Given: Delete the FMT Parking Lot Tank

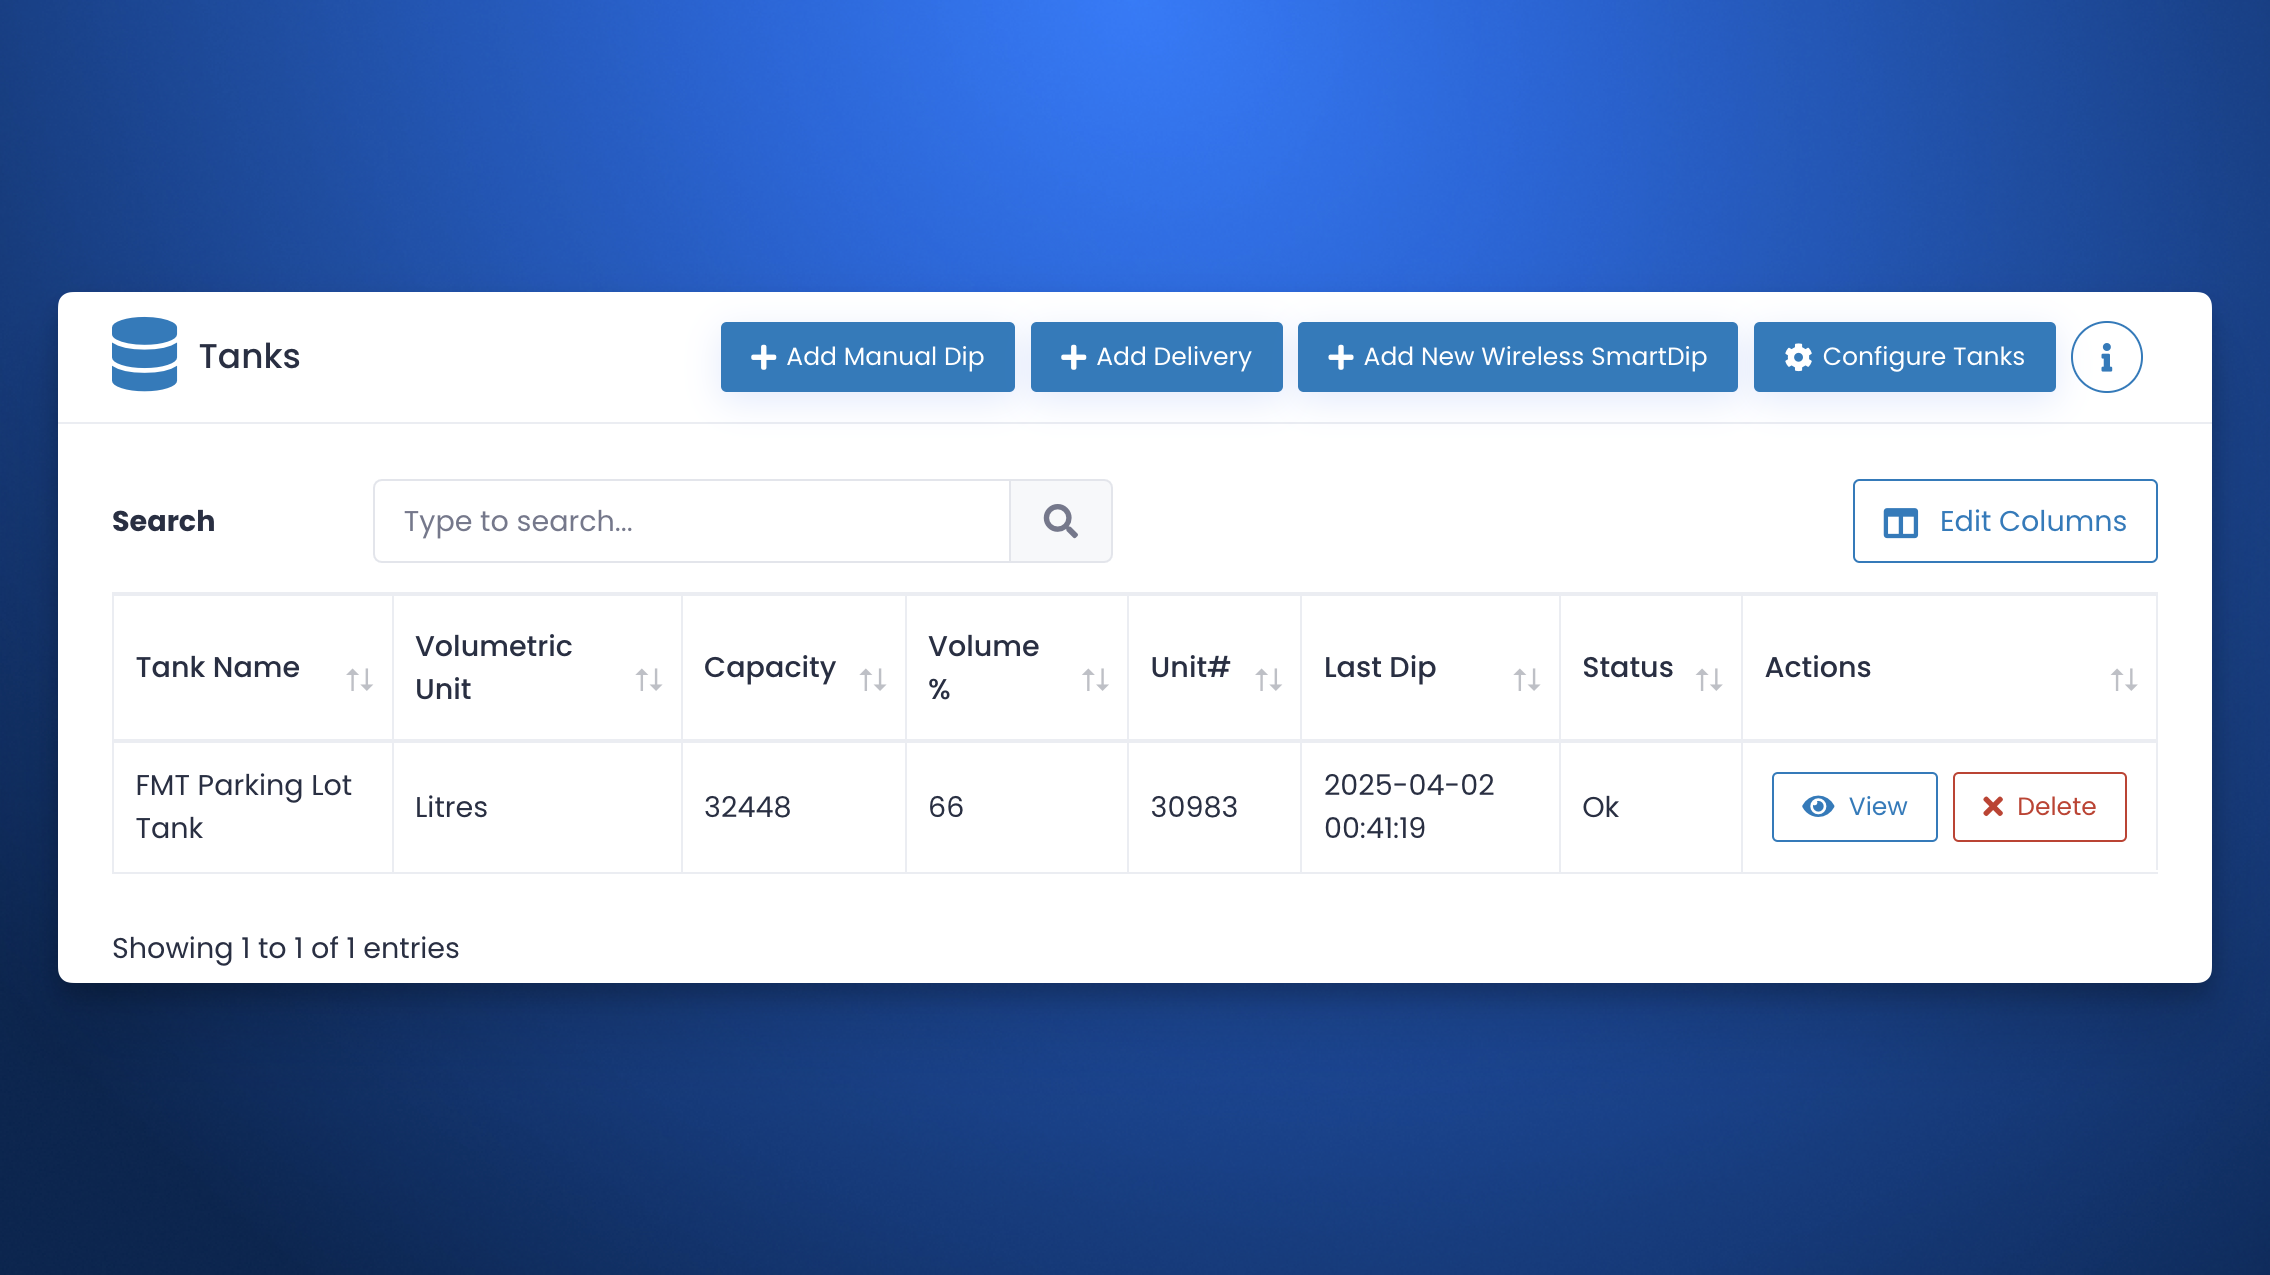Looking at the screenshot, I should [2039, 806].
